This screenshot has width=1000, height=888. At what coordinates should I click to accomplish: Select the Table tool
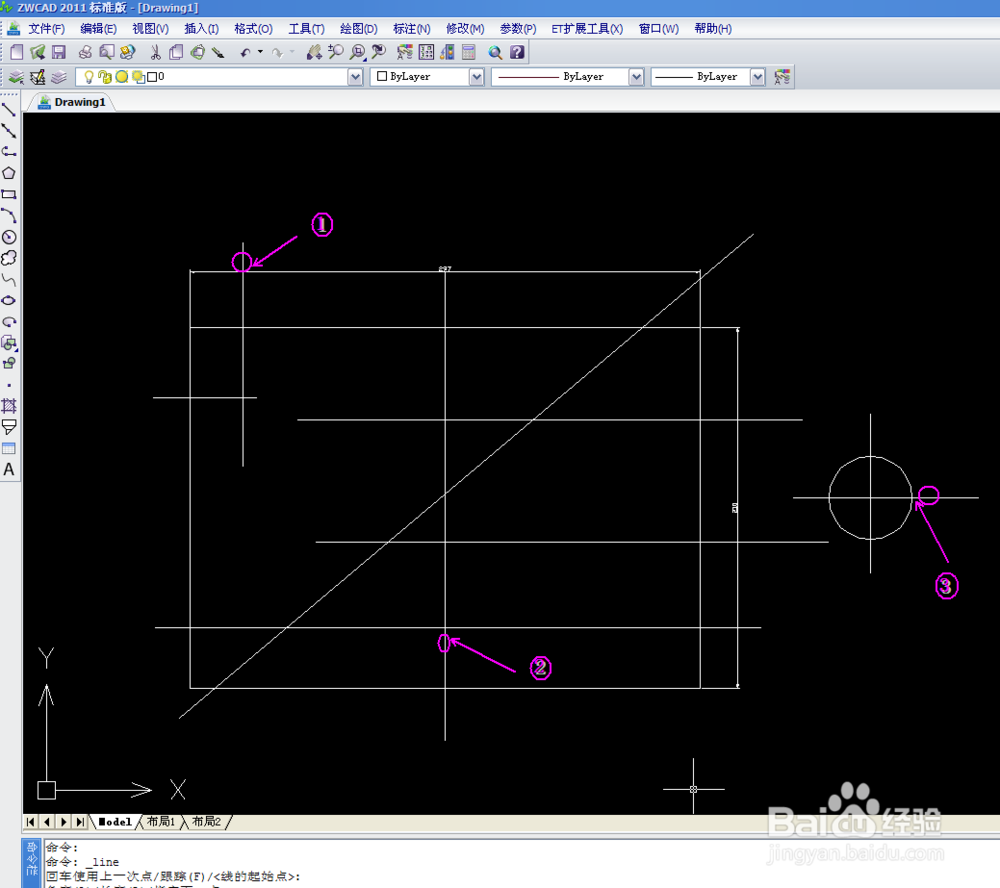click(x=9, y=448)
